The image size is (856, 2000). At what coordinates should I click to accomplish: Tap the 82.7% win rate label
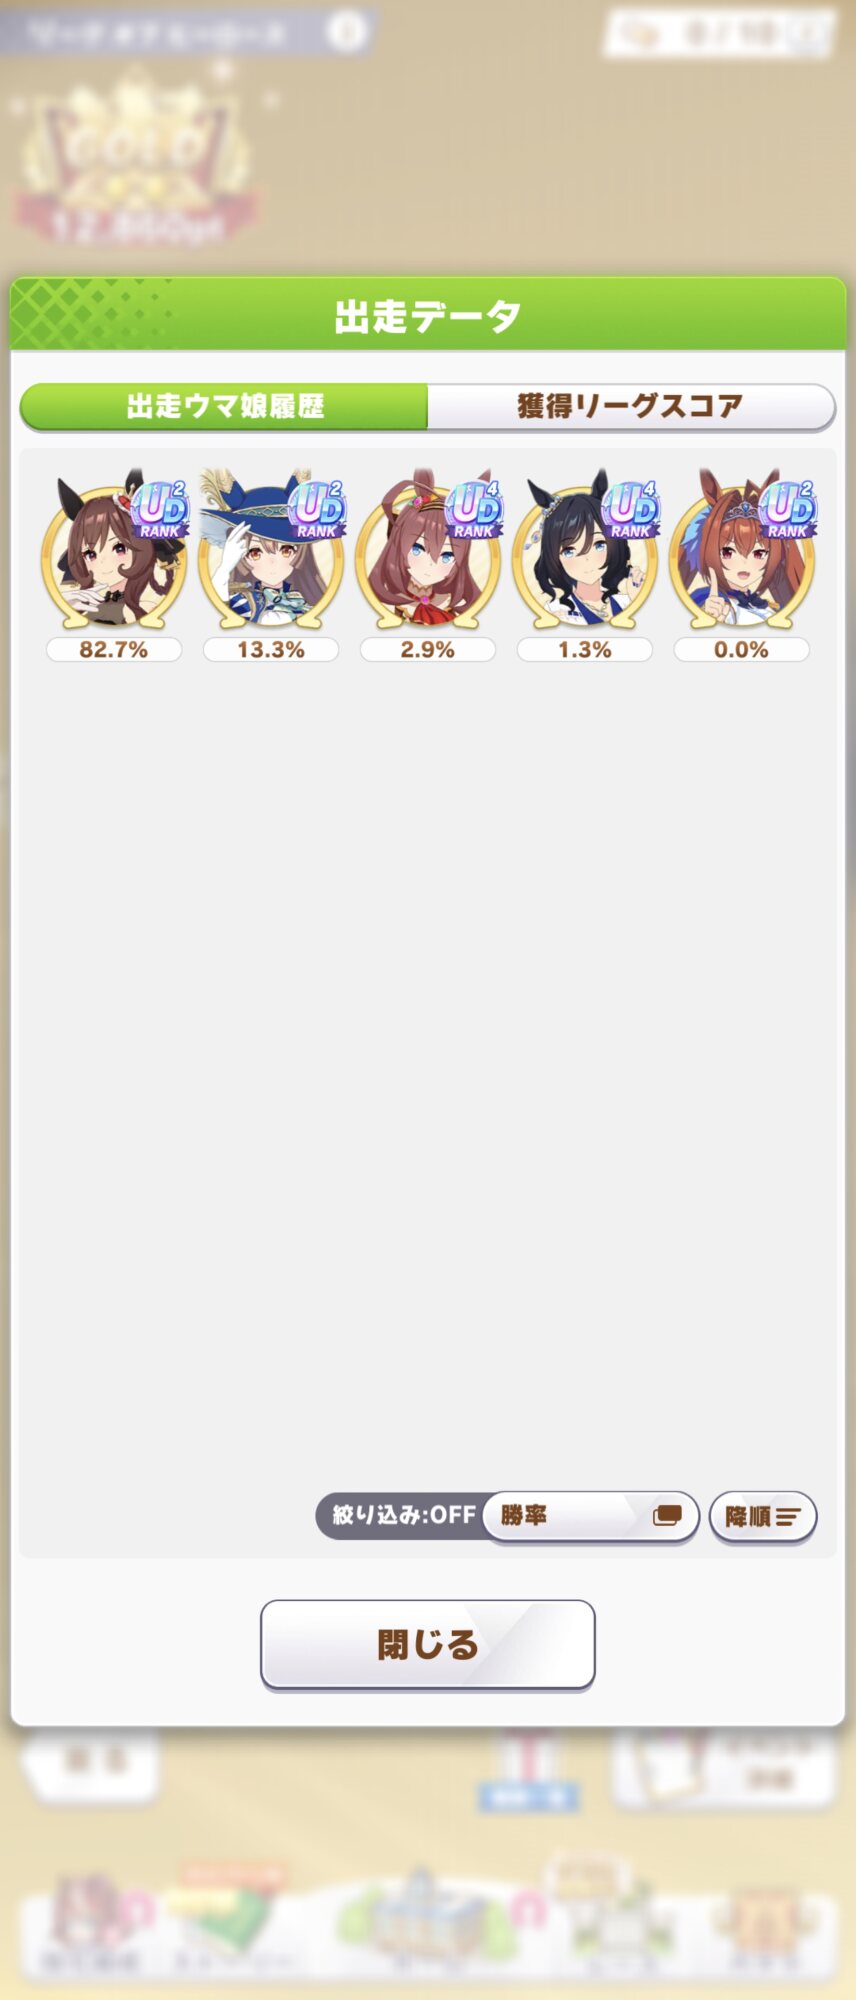113,649
